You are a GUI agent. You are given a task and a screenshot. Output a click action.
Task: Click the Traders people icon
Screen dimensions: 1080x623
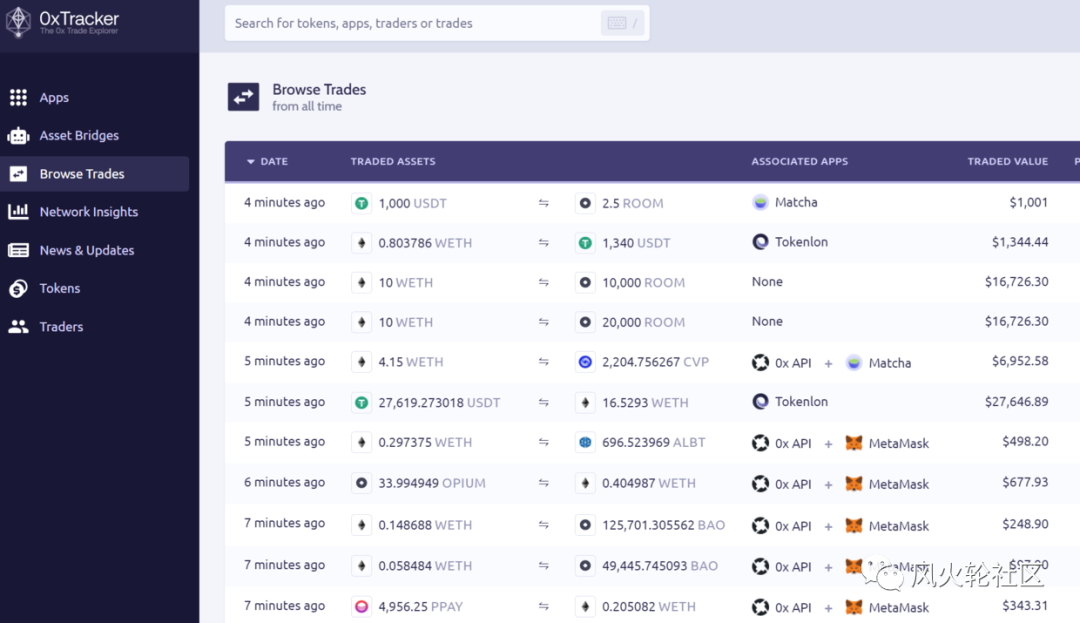18,327
